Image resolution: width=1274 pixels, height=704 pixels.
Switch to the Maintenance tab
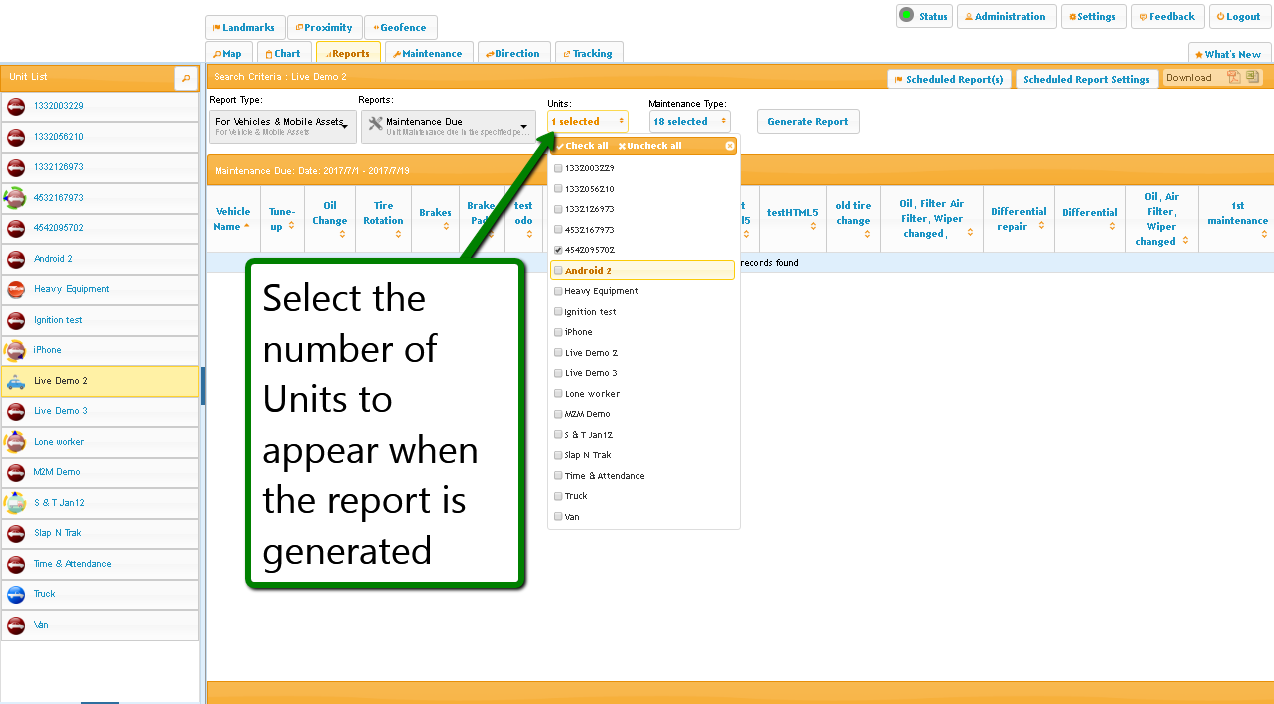[x=427, y=54]
